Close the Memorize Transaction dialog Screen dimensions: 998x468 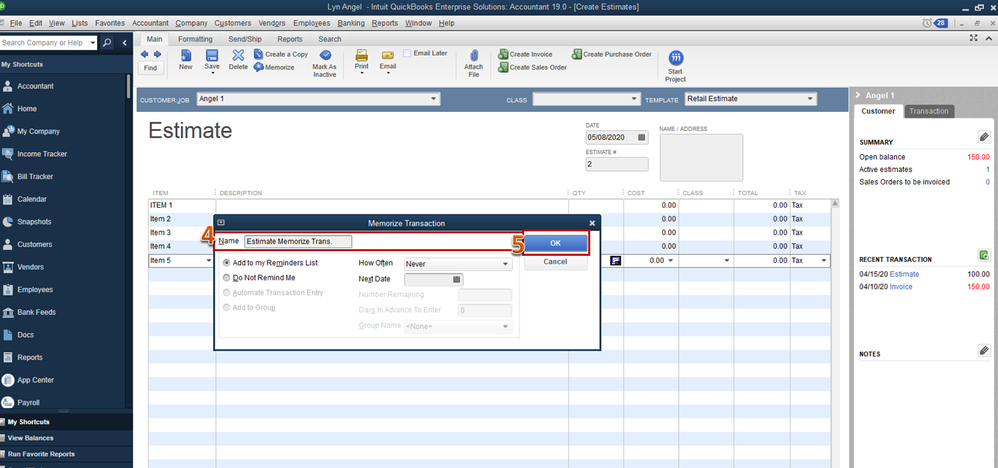592,223
